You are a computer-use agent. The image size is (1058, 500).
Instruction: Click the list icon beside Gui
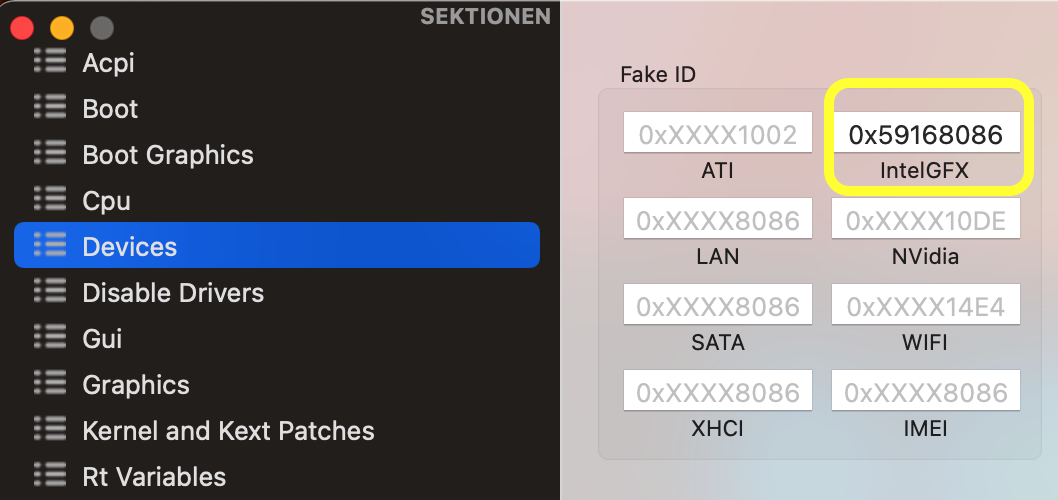click(x=49, y=337)
